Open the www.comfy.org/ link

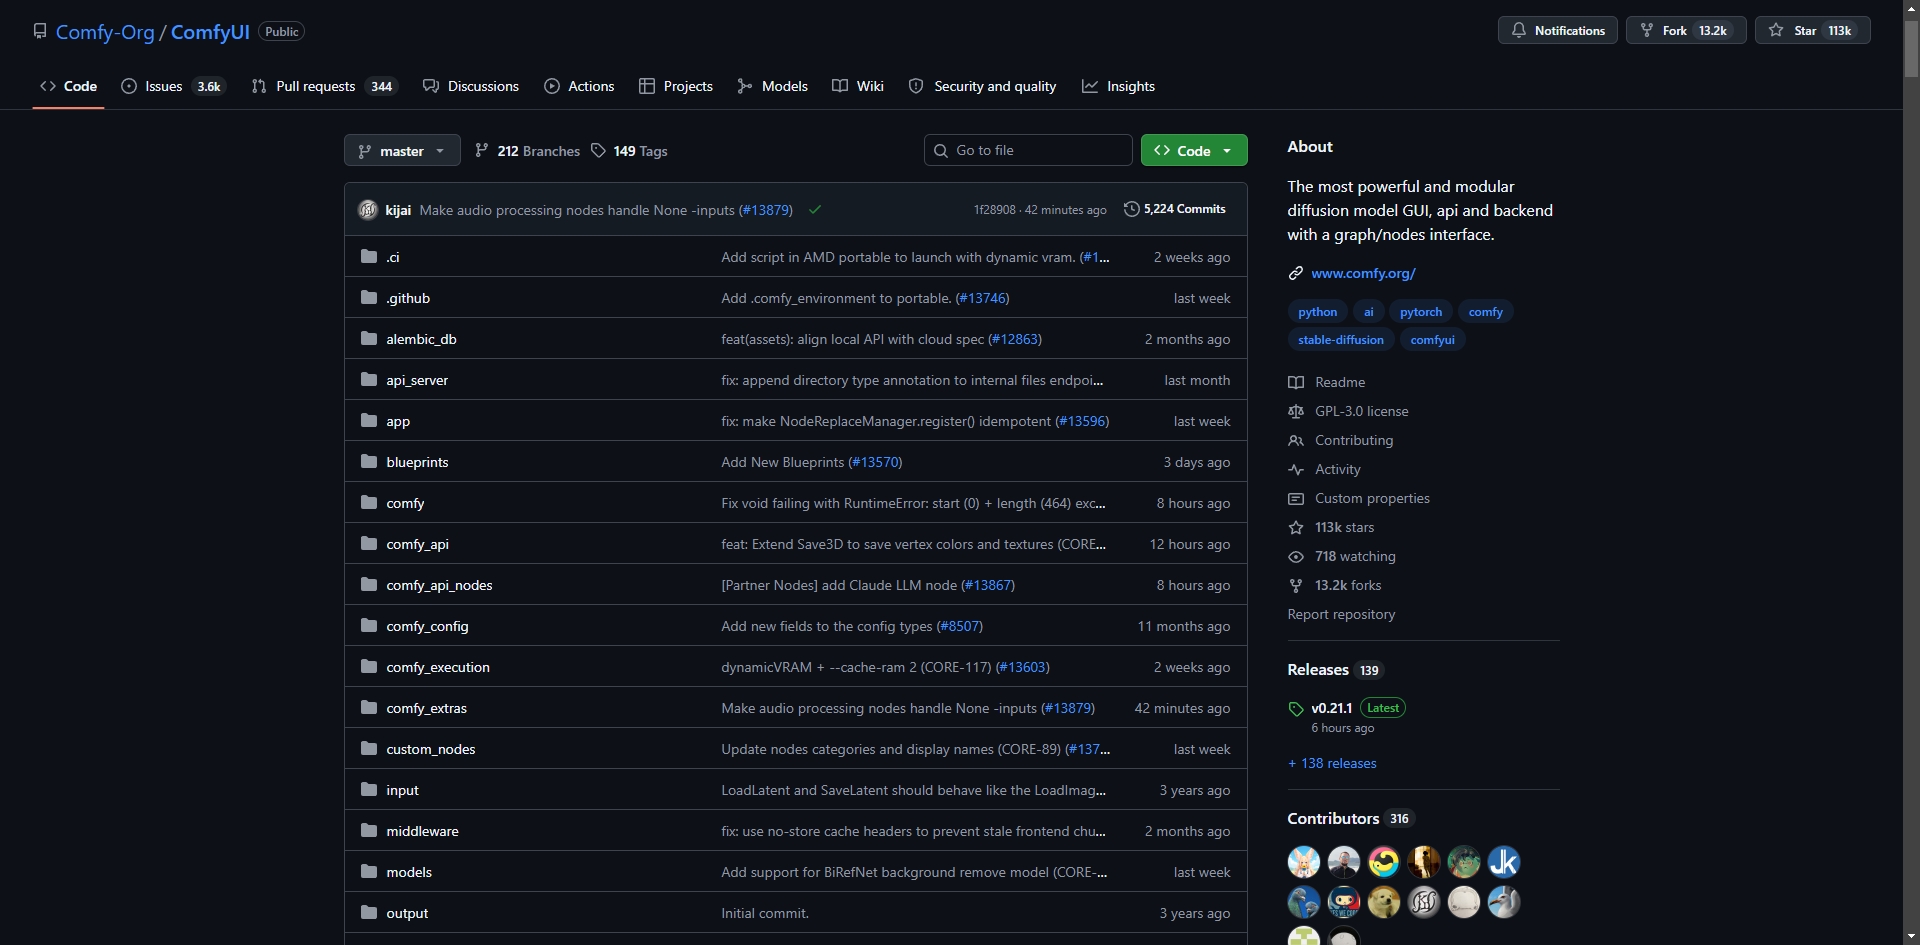(x=1363, y=273)
